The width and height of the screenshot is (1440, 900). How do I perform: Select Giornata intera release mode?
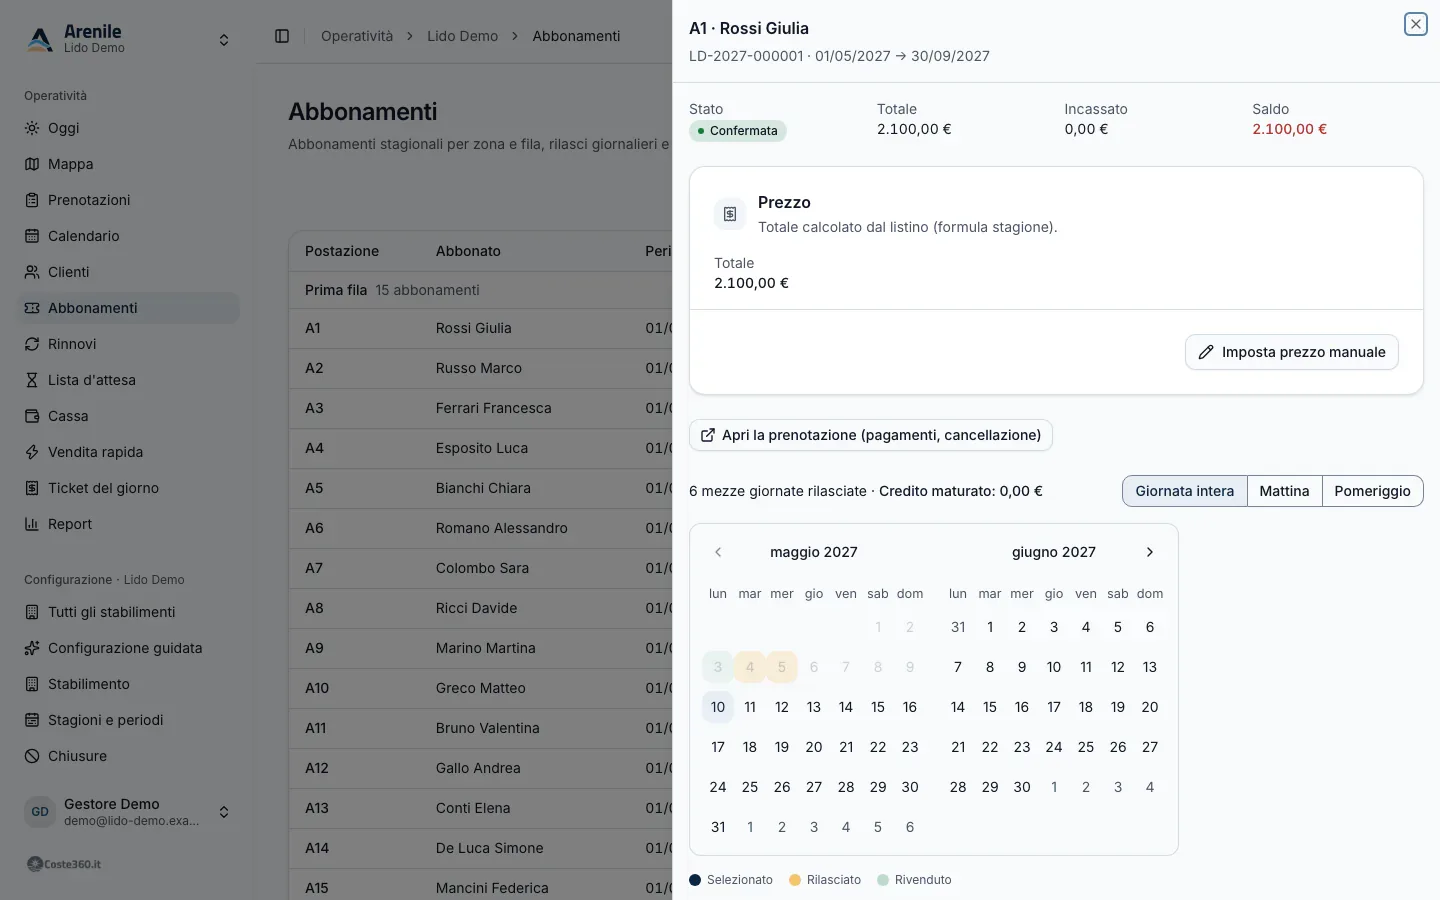coord(1185,491)
